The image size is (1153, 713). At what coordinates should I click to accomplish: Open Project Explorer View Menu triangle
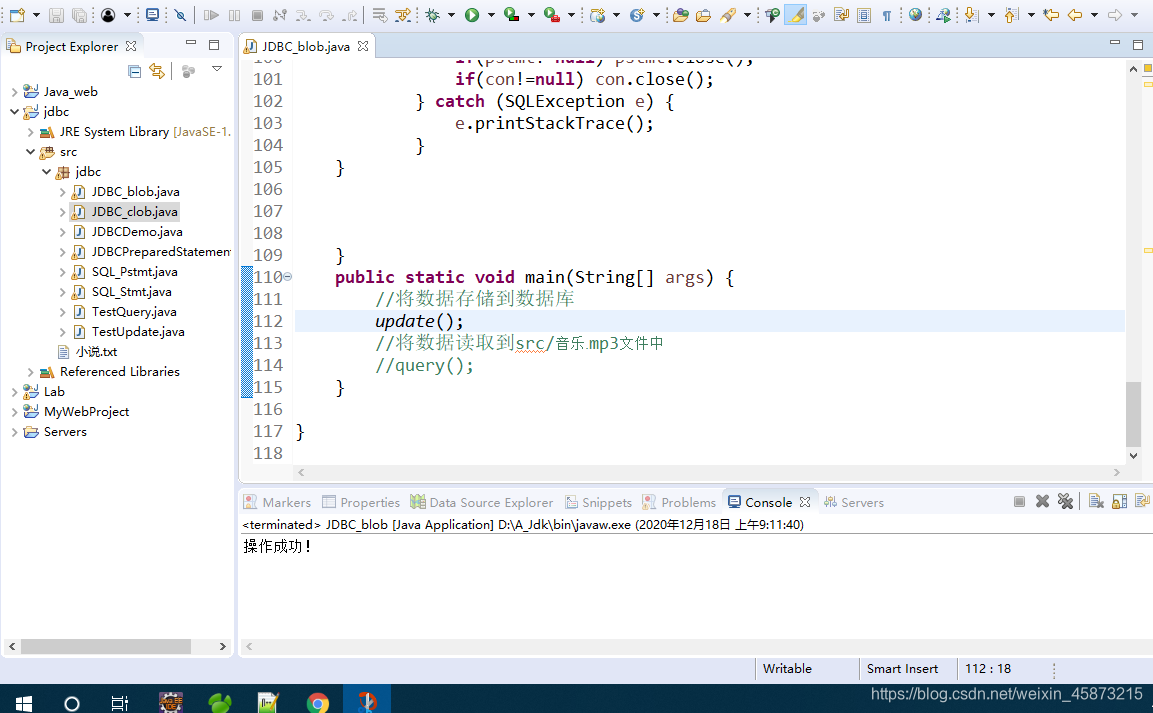217,69
